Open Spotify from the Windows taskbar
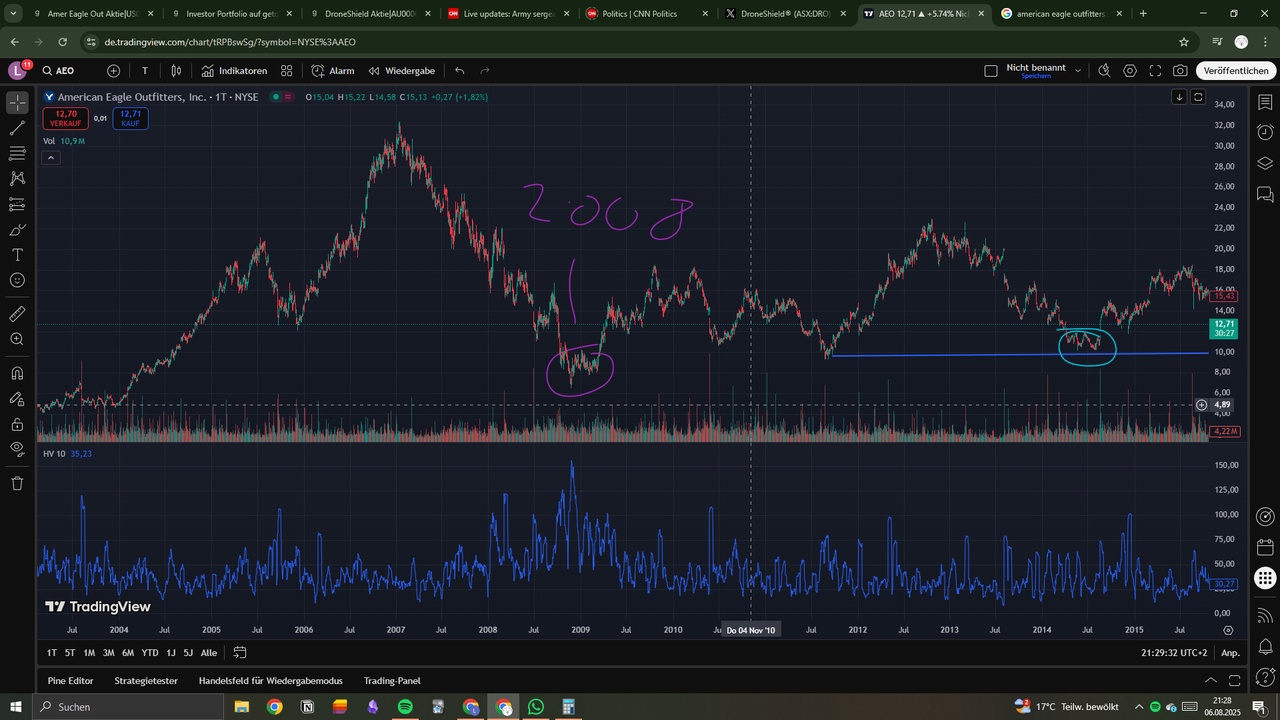1280x720 pixels. 405,707
